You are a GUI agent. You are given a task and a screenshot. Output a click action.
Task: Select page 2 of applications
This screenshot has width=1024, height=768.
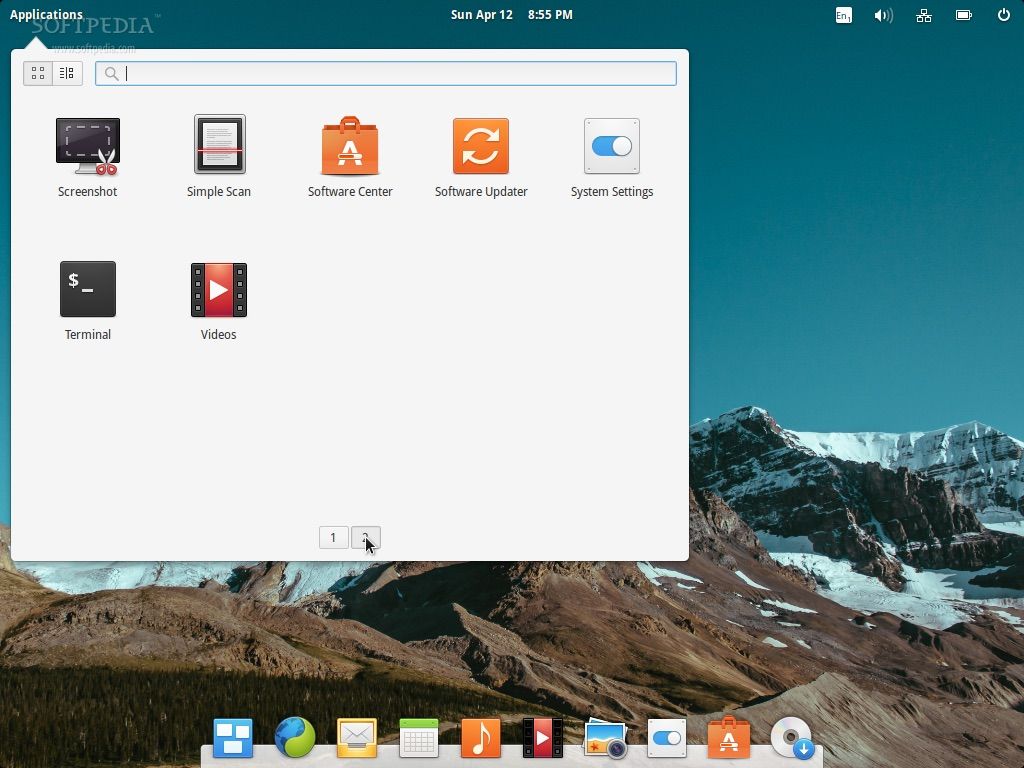click(366, 537)
